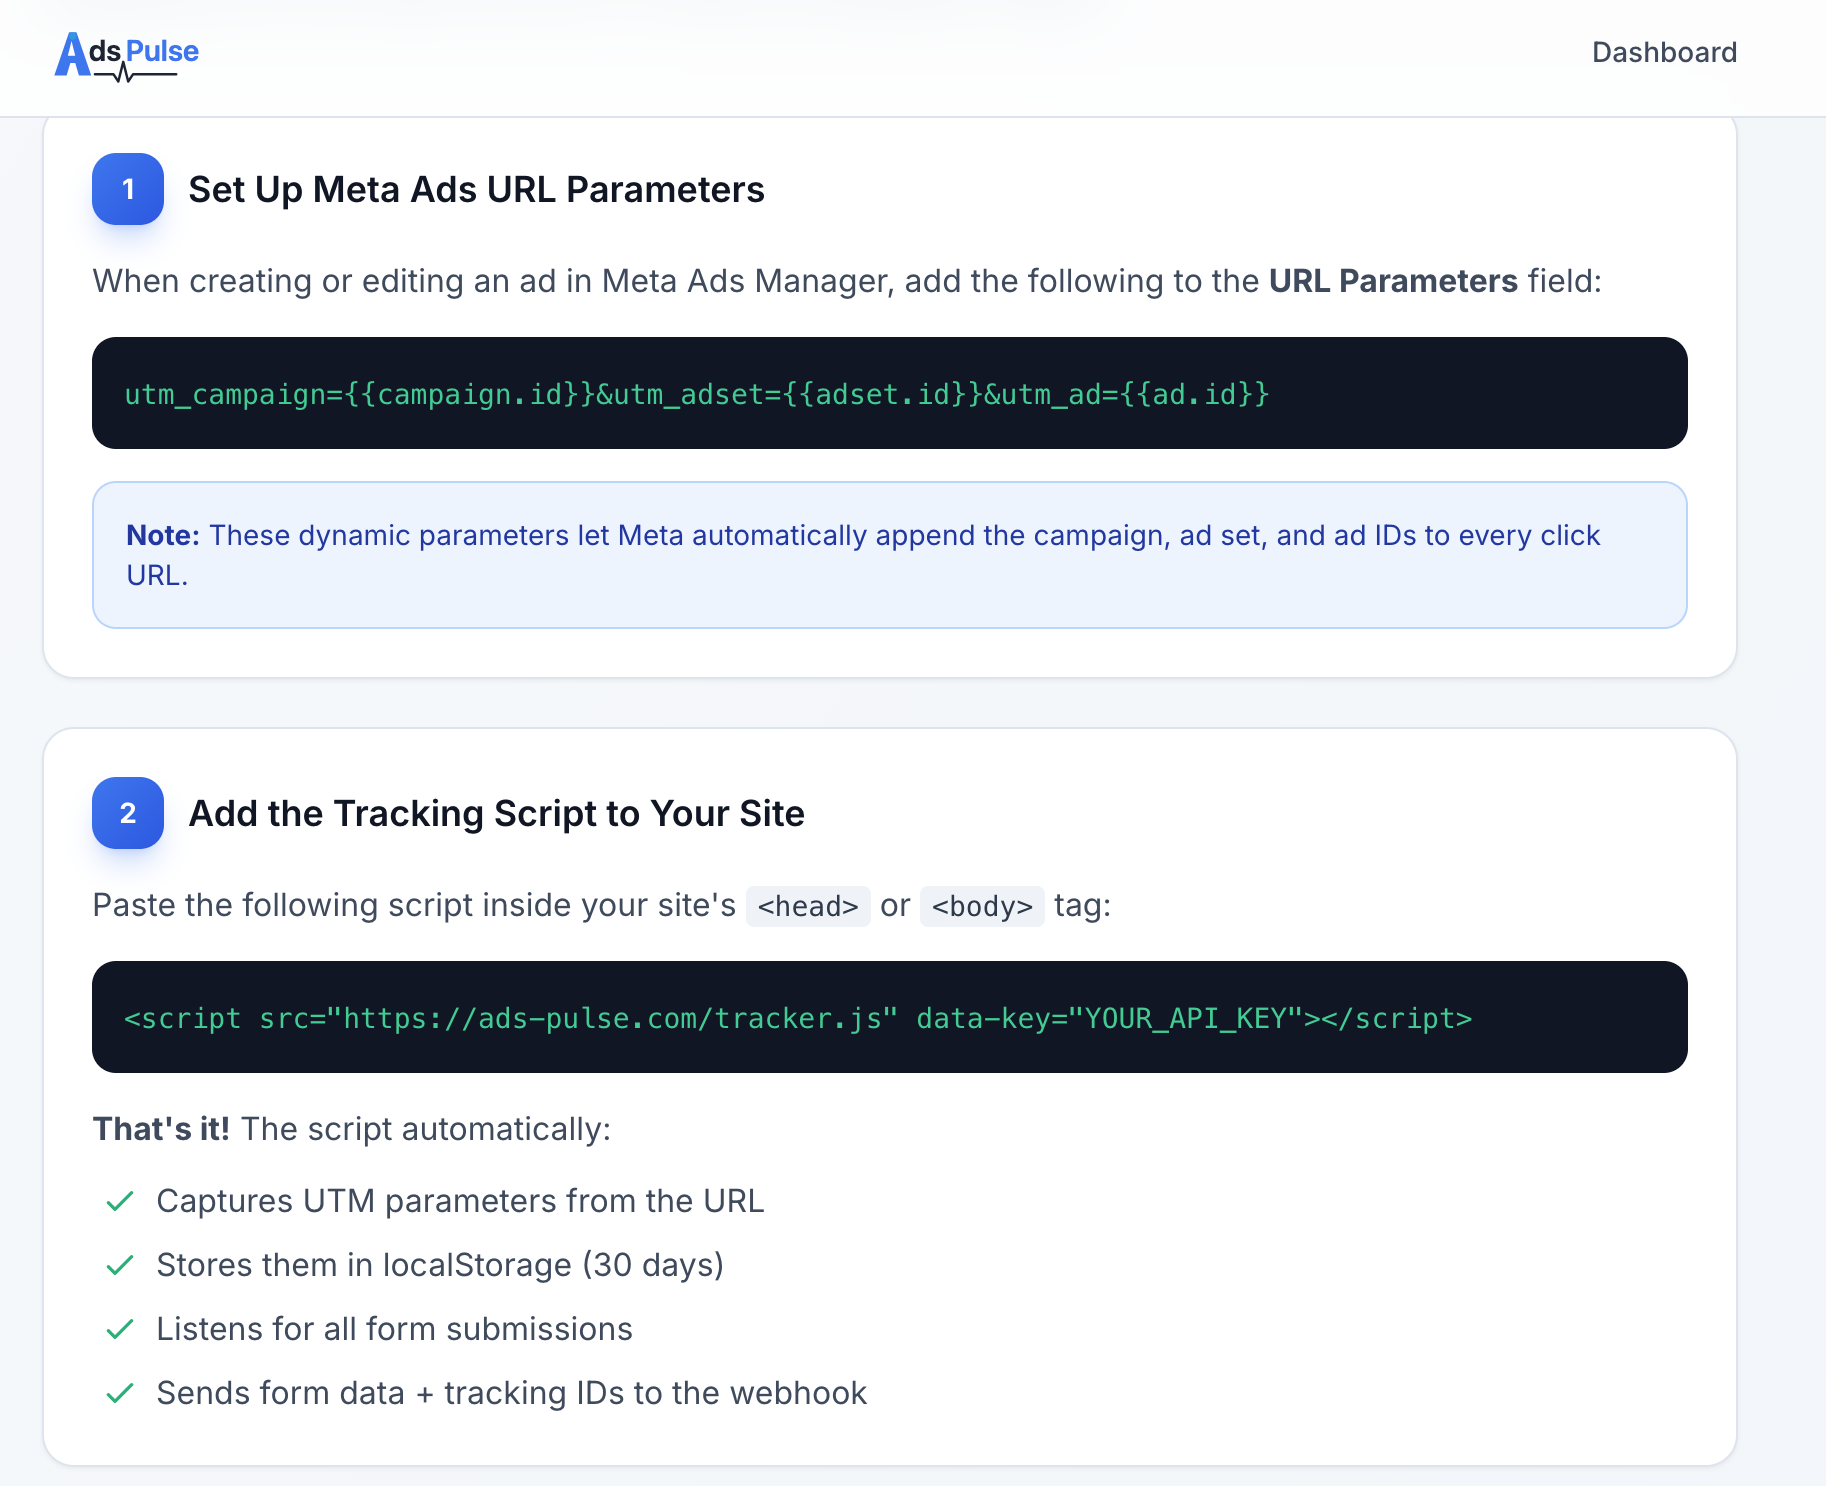Click the step 2 numbered badge
This screenshot has width=1826, height=1486.
point(127,813)
